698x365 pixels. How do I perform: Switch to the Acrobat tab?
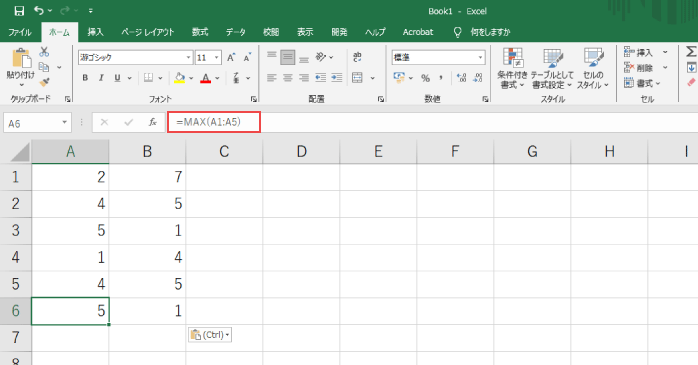click(418, 32)
